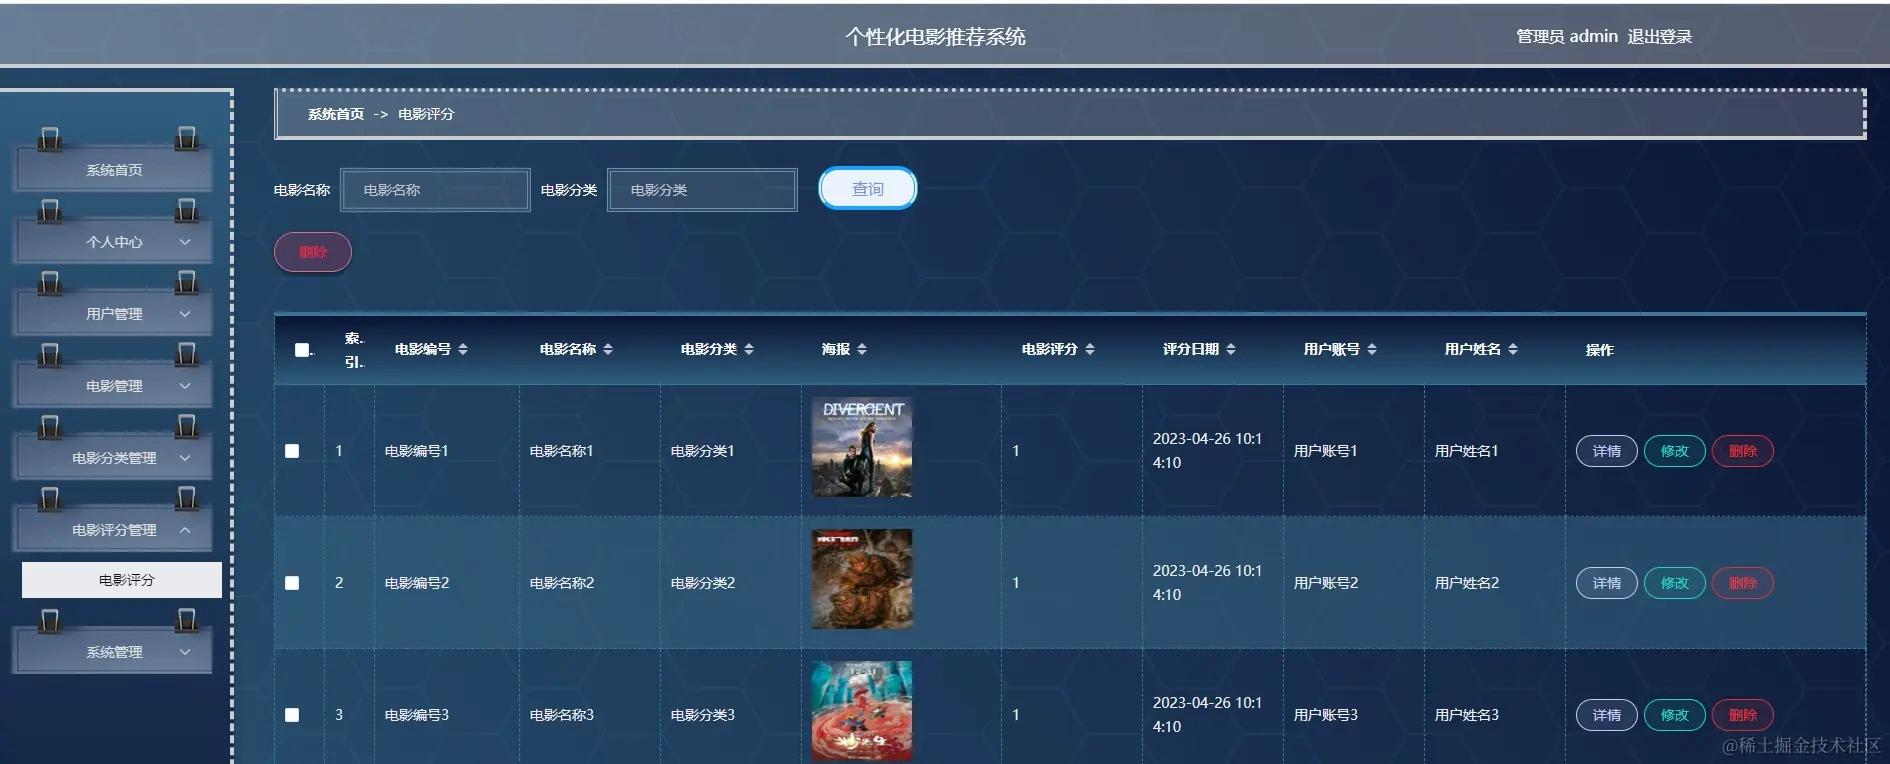Expand the 电影分类管理 sidebar menu
Image resolution: width=1890 pixels, height=764 pixels.
coord(113,458)
